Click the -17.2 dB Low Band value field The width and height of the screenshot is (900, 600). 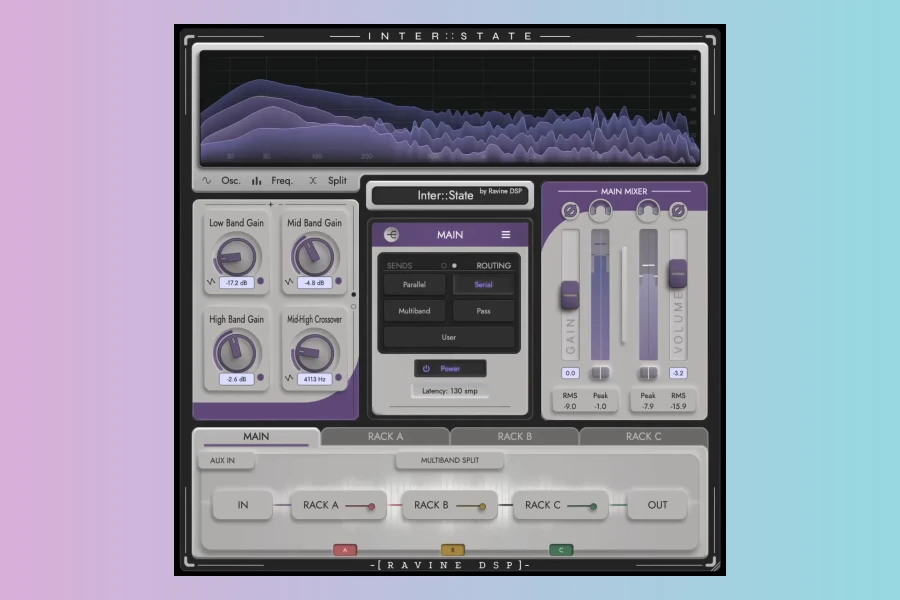pos(236,282)
